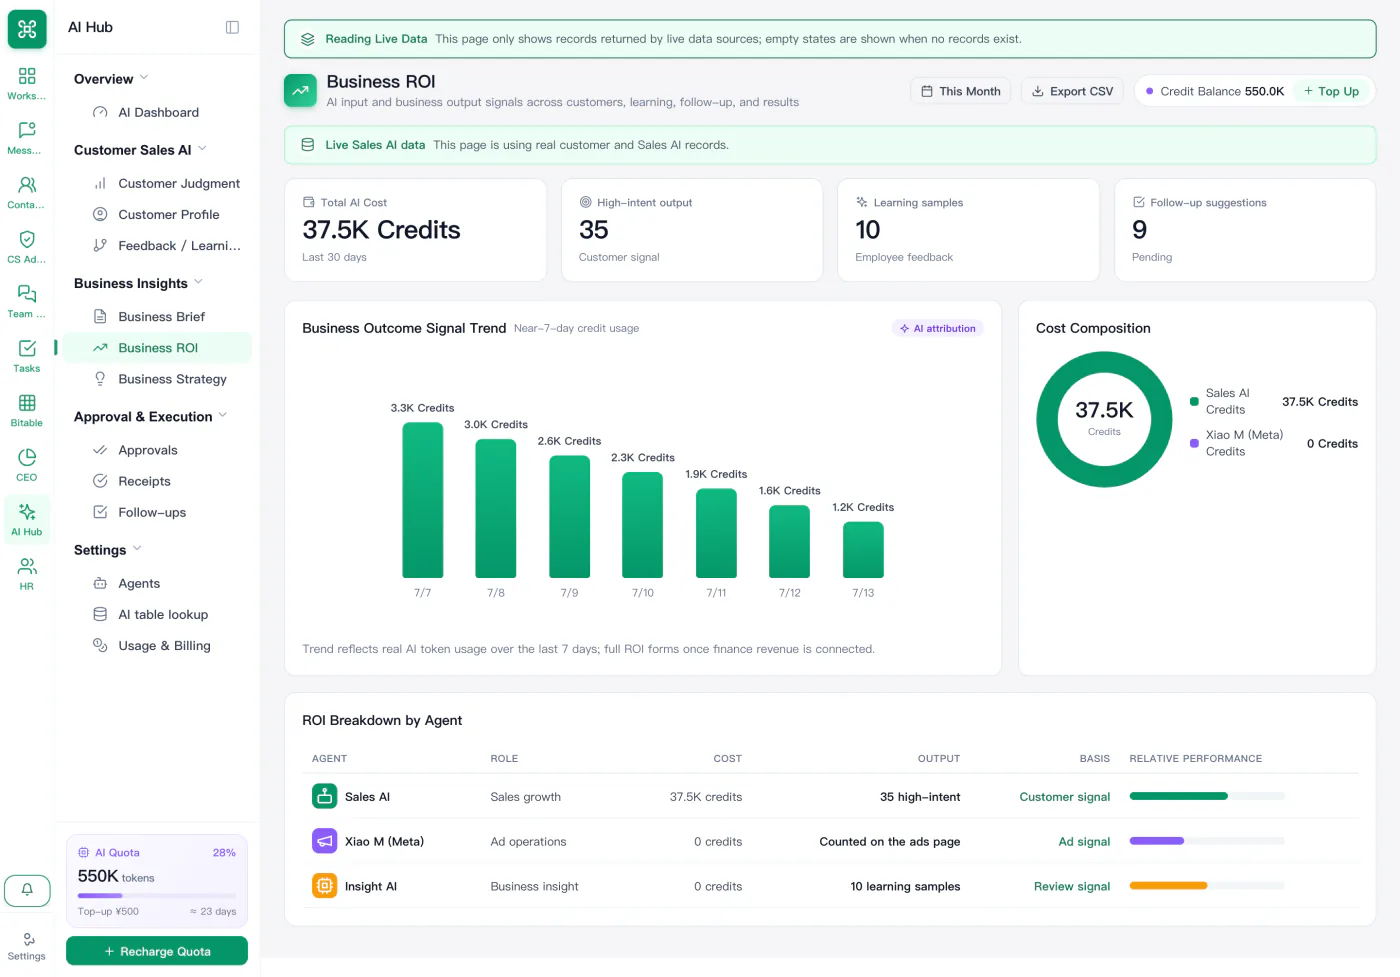The height and width of the screenshot is (977, 1400).
Task: Select Business ROI in sidebar
Action: pos(157,348)
